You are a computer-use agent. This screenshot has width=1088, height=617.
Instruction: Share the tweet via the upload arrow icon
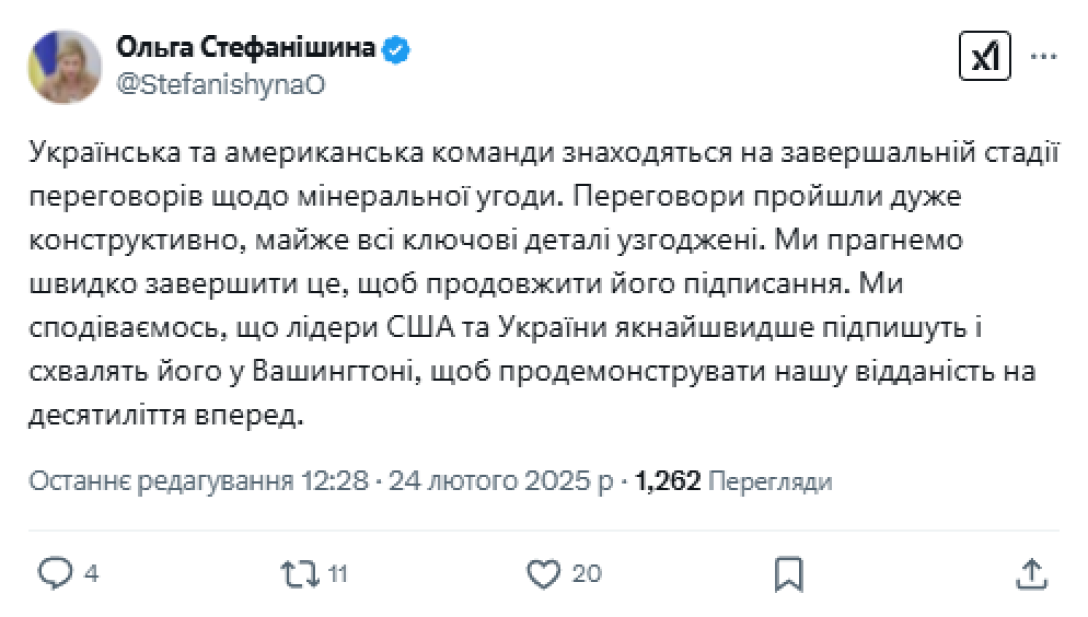[1029, 575]
